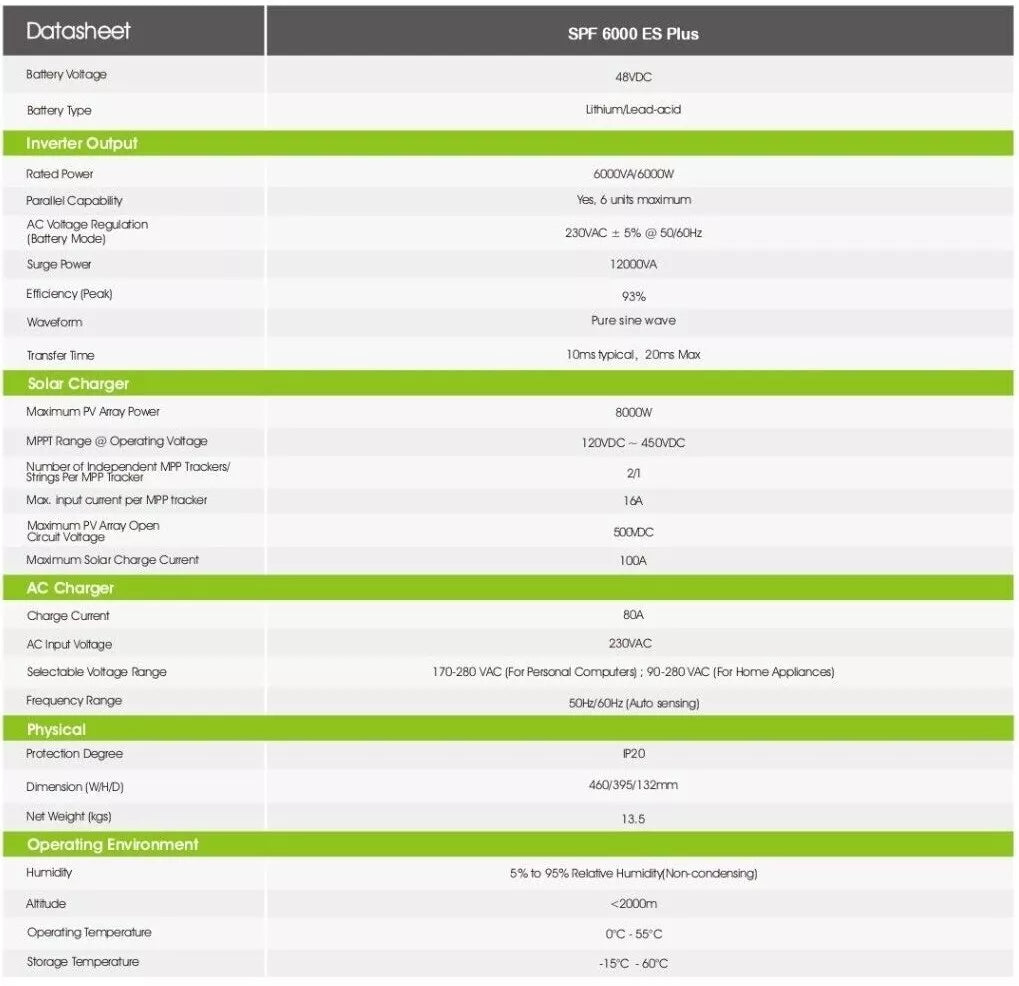Click the 8000W maximum PV array value
This screenshot has width=1019, height=986.
click(x=633, y=412)
